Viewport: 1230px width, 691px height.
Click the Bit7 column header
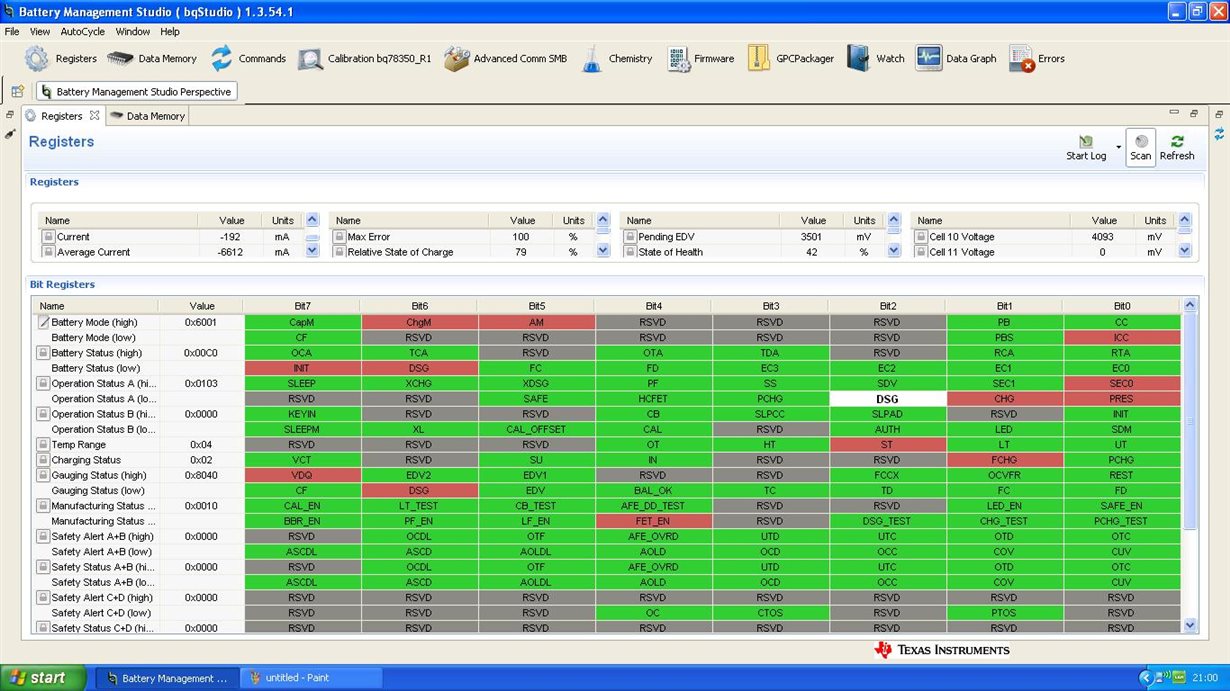[x=301, y=306]
